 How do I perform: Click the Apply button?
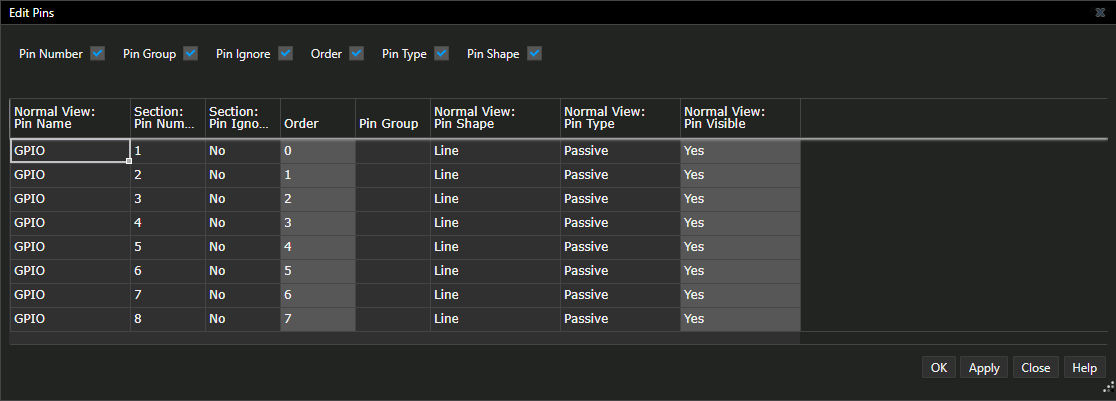984,368
